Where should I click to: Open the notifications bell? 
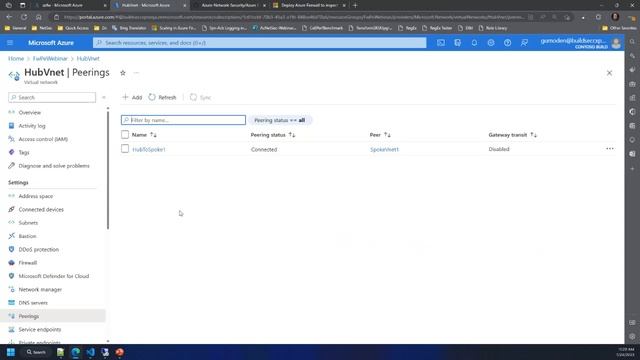(x=474, y=43)
